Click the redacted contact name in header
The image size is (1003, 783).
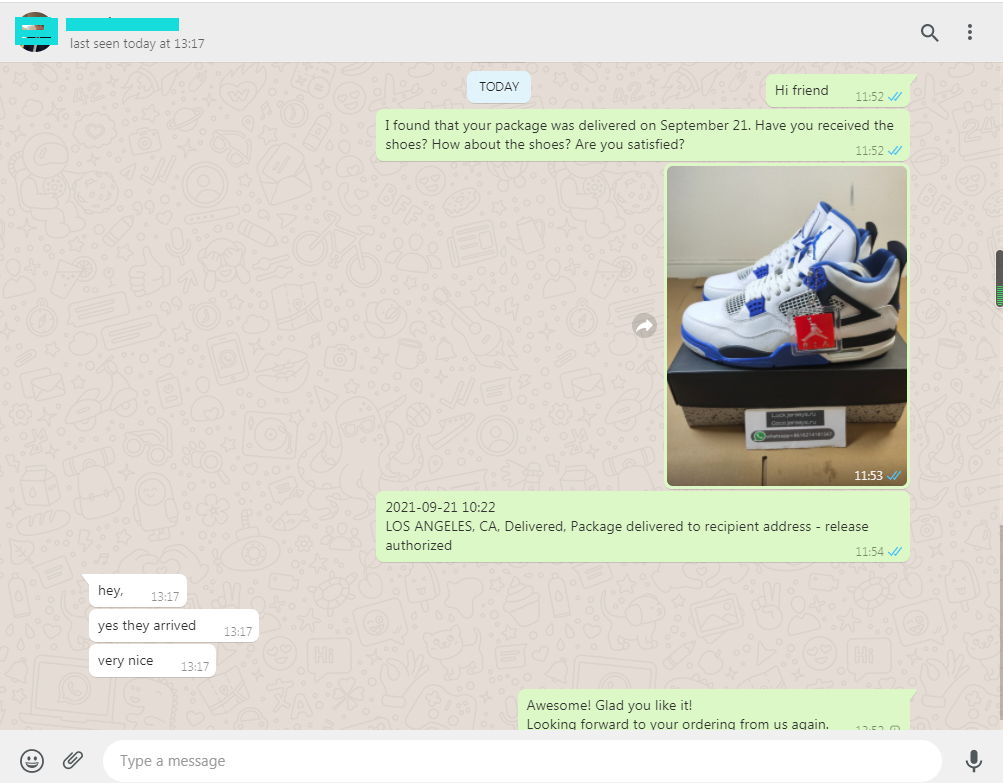point(123,23)
